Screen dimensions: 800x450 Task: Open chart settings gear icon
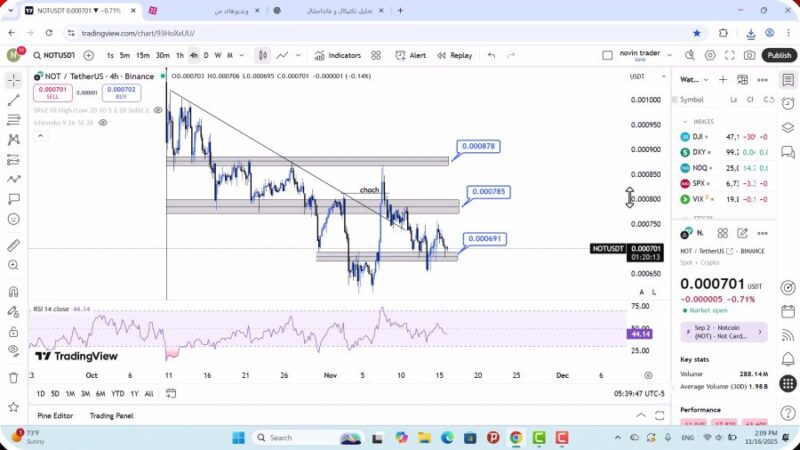pyautogui.click(x=711, y=55)
